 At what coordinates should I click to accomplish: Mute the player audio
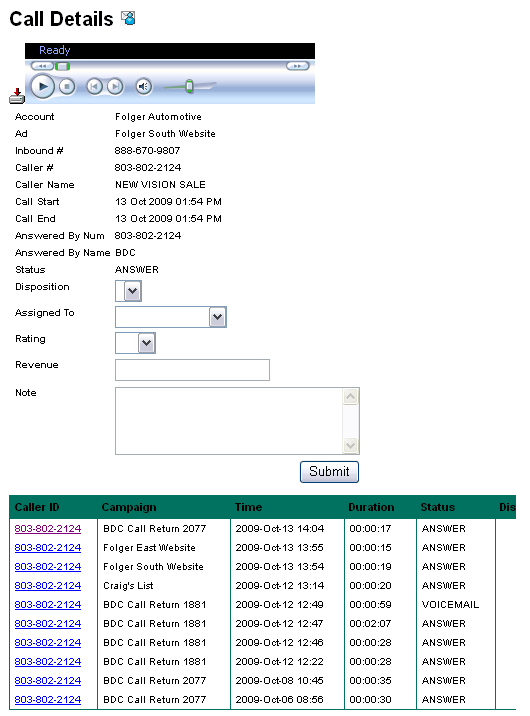click(x=144, y=86)
